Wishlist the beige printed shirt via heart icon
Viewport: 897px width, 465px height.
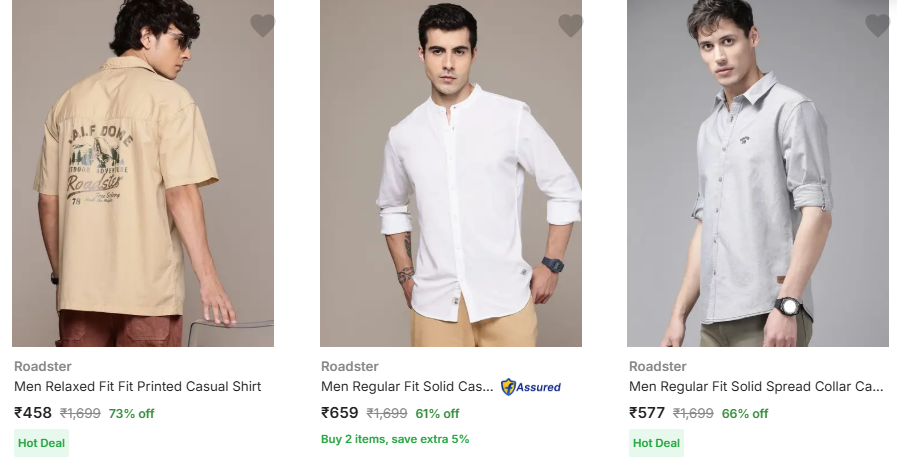pyautogui.click(x=262, y=26)
